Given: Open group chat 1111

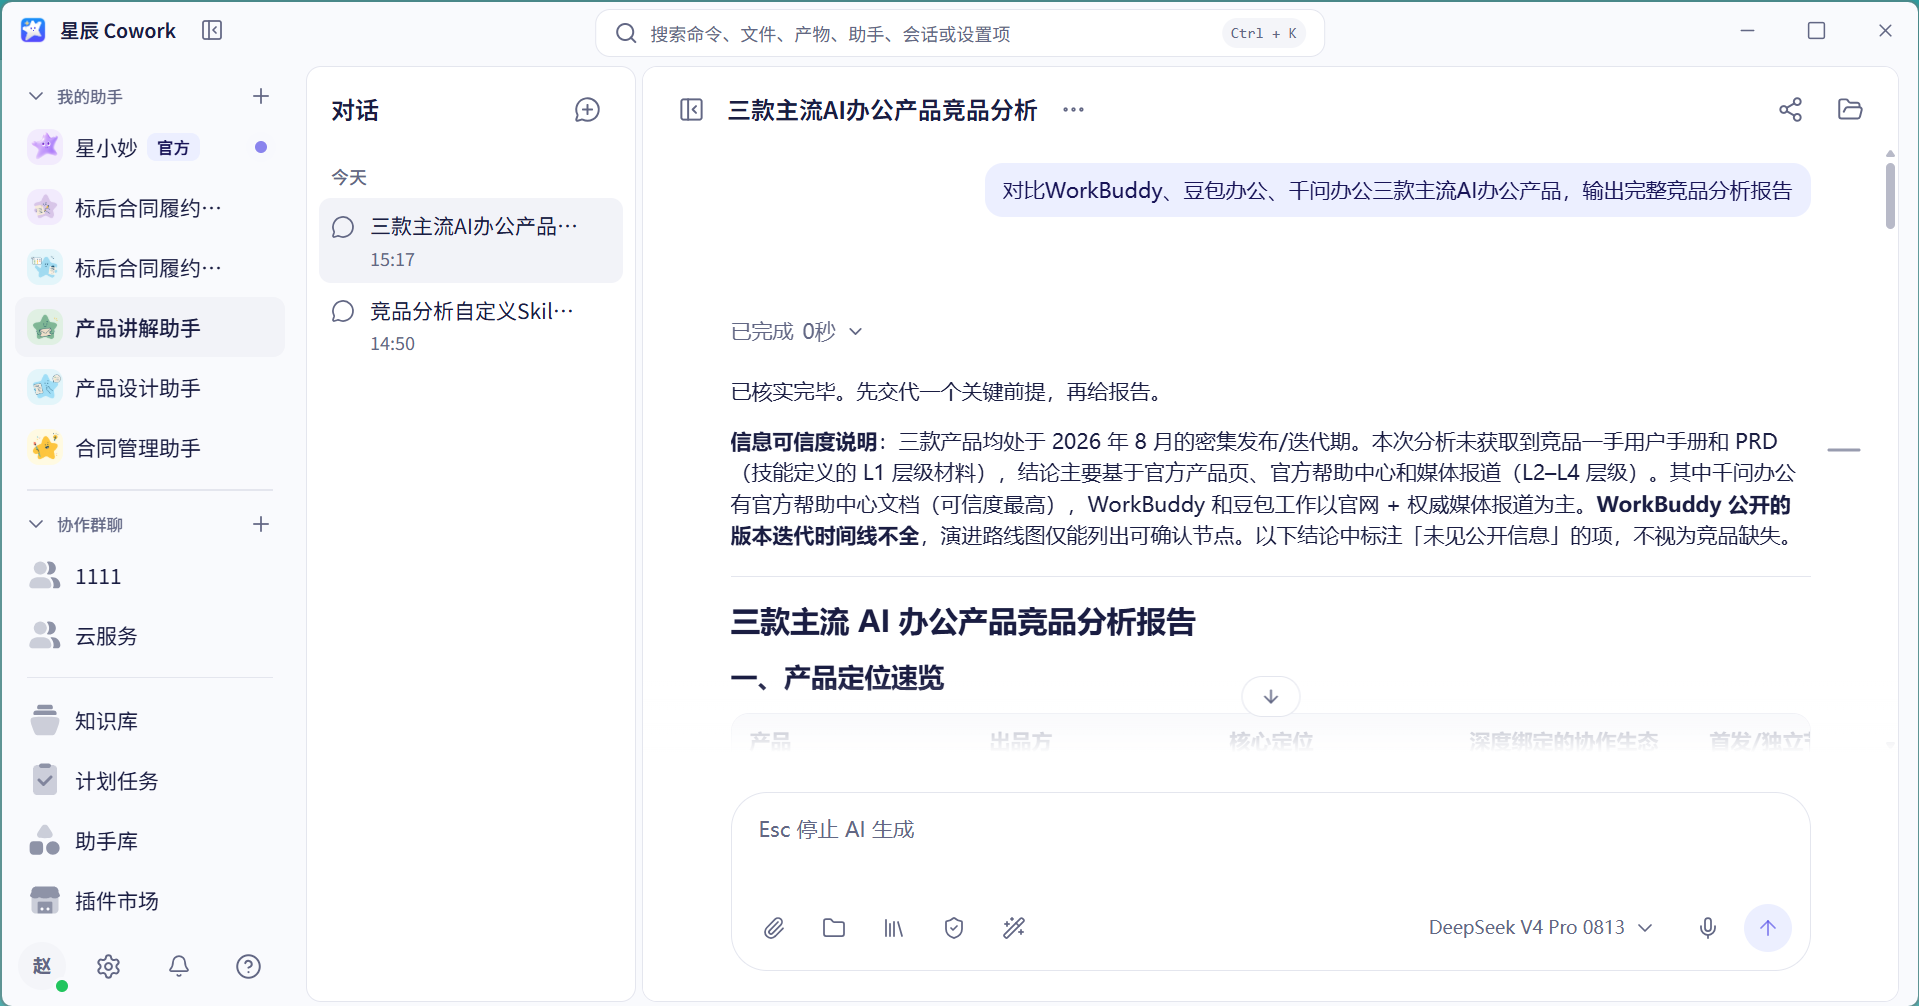Looking at the screenshot, I should pyautogui.click(x=150, y=576).
